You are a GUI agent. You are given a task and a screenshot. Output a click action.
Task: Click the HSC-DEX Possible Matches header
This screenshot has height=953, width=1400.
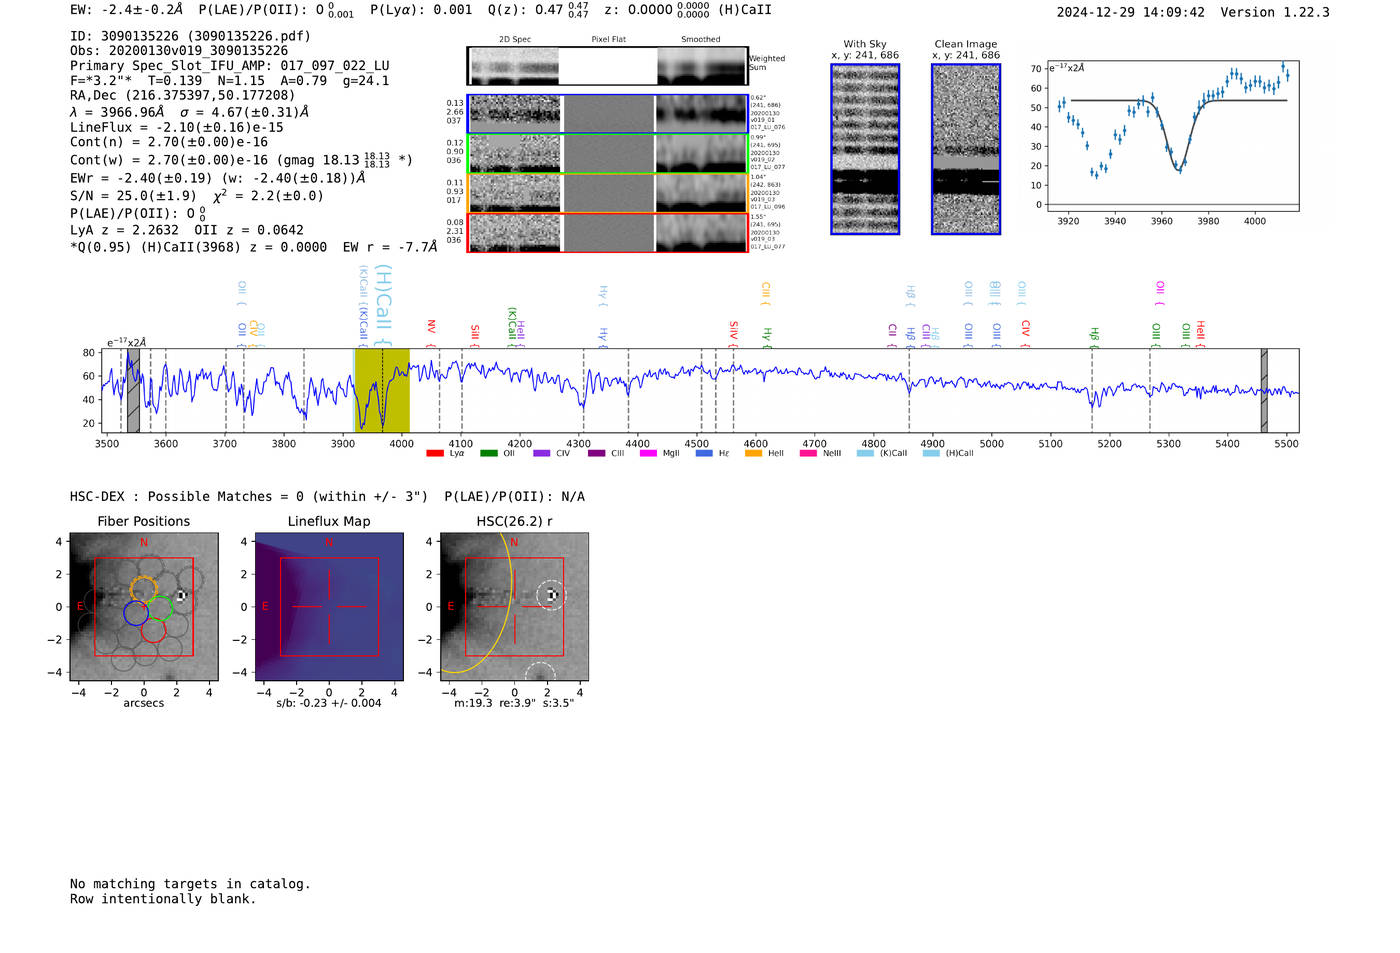(327, 497)
